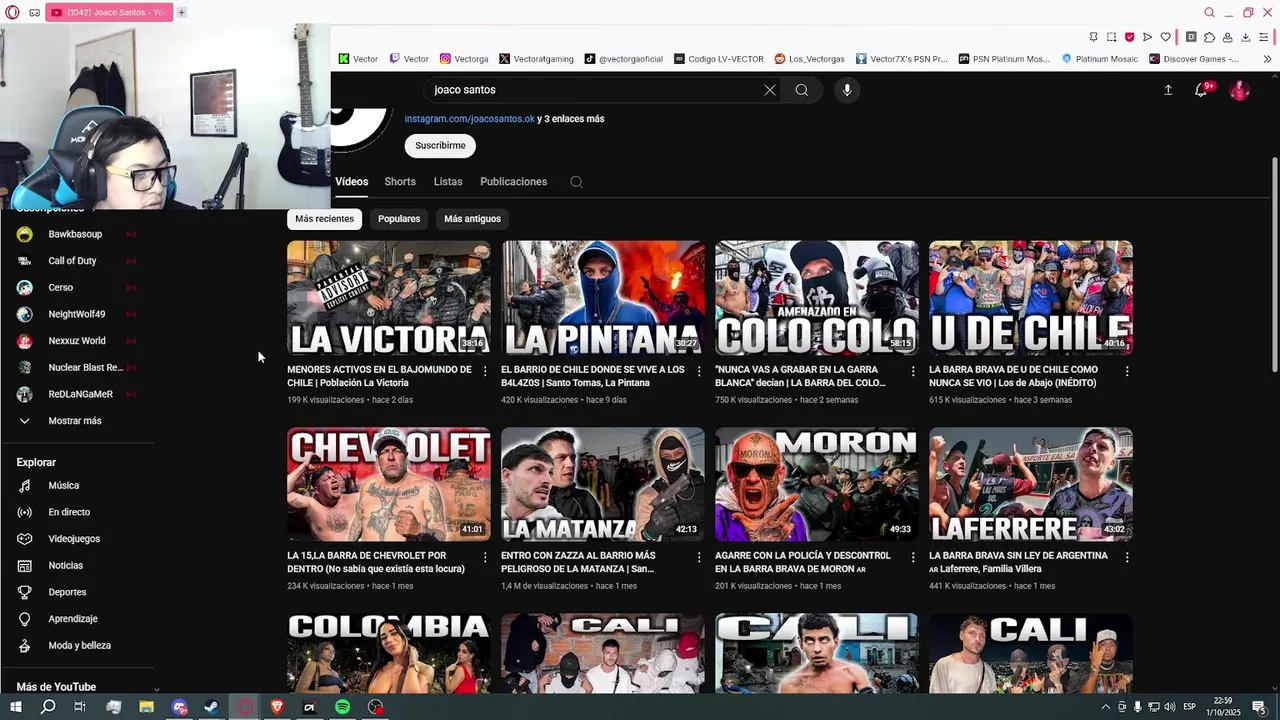This screenshot has height=720, width=1280.
Task: Click the Opera pinboard pin icon
Action: point(1093,37)
